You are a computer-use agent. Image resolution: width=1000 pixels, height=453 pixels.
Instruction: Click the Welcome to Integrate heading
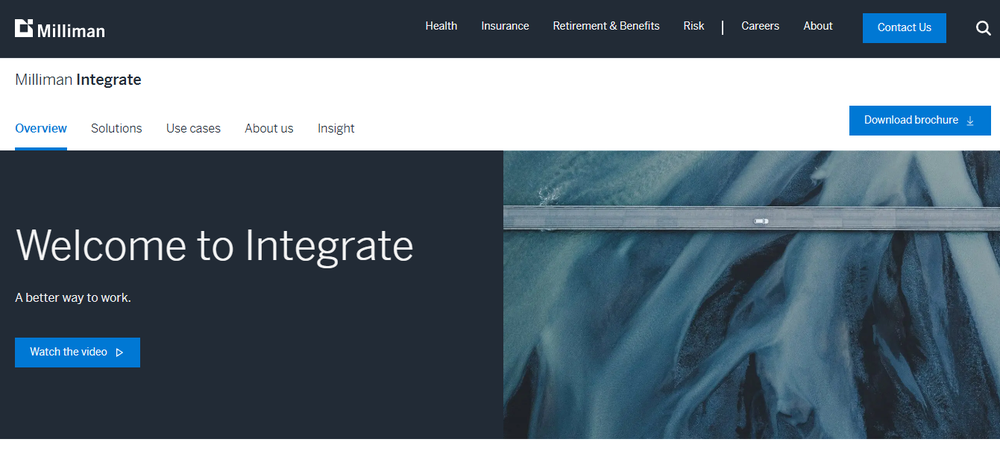pos(214,246)
